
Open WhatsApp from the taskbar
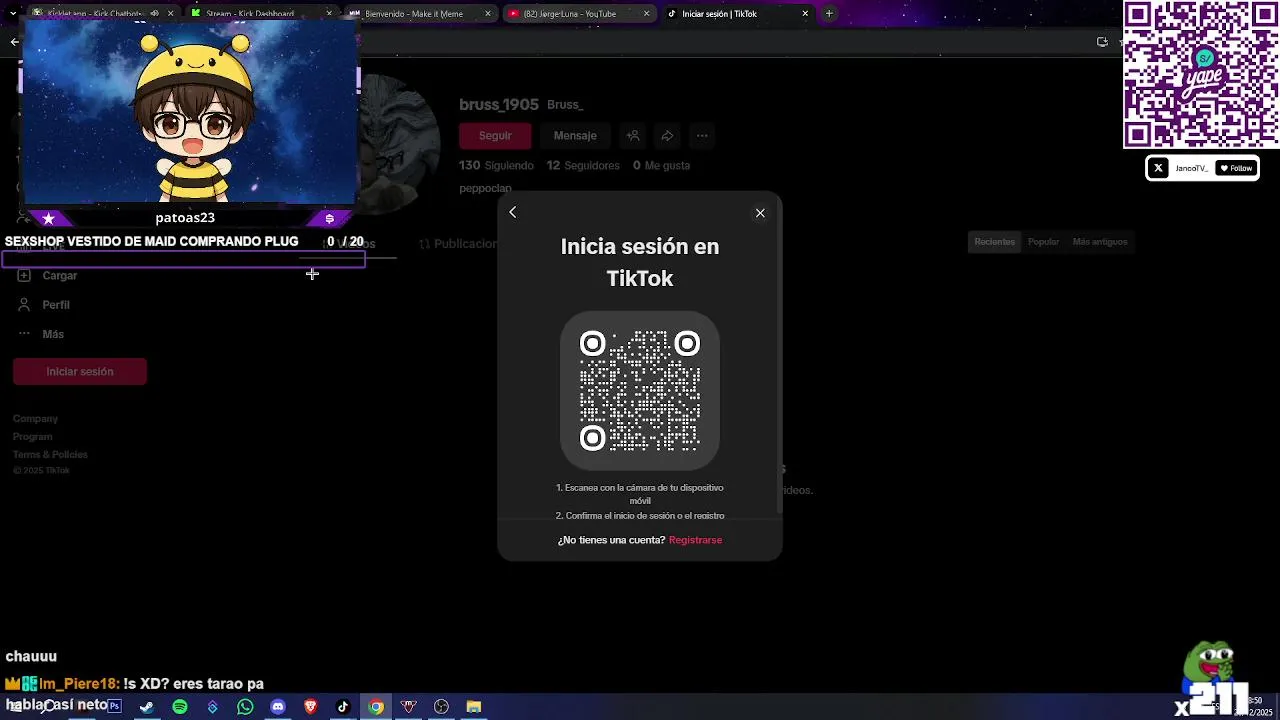point(245,707)
